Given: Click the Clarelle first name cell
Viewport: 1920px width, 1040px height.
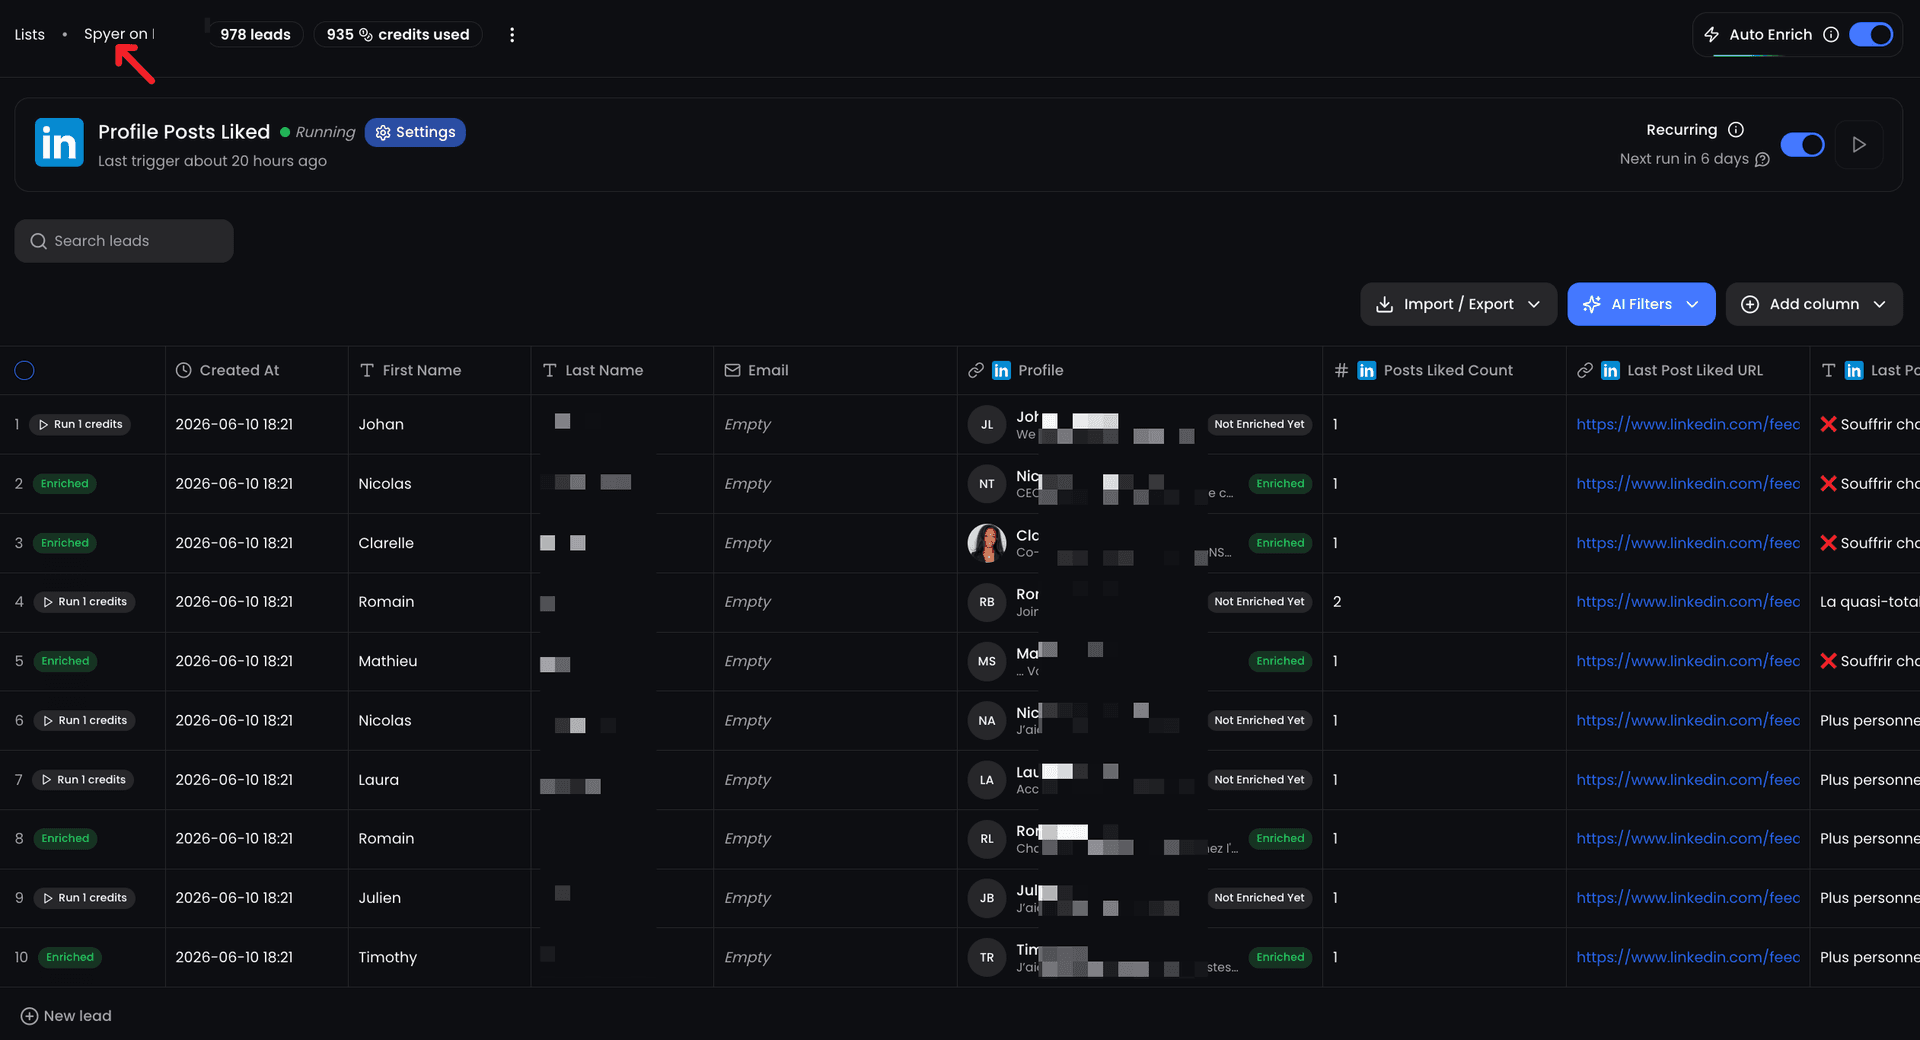Looking at the screenshot, I should click(x=439, y=543).
